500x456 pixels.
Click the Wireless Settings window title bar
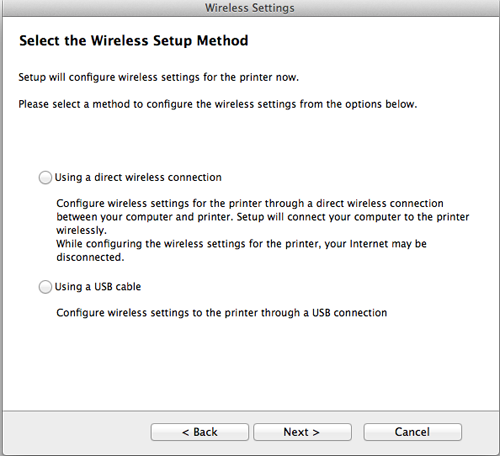tap(250, 8)
